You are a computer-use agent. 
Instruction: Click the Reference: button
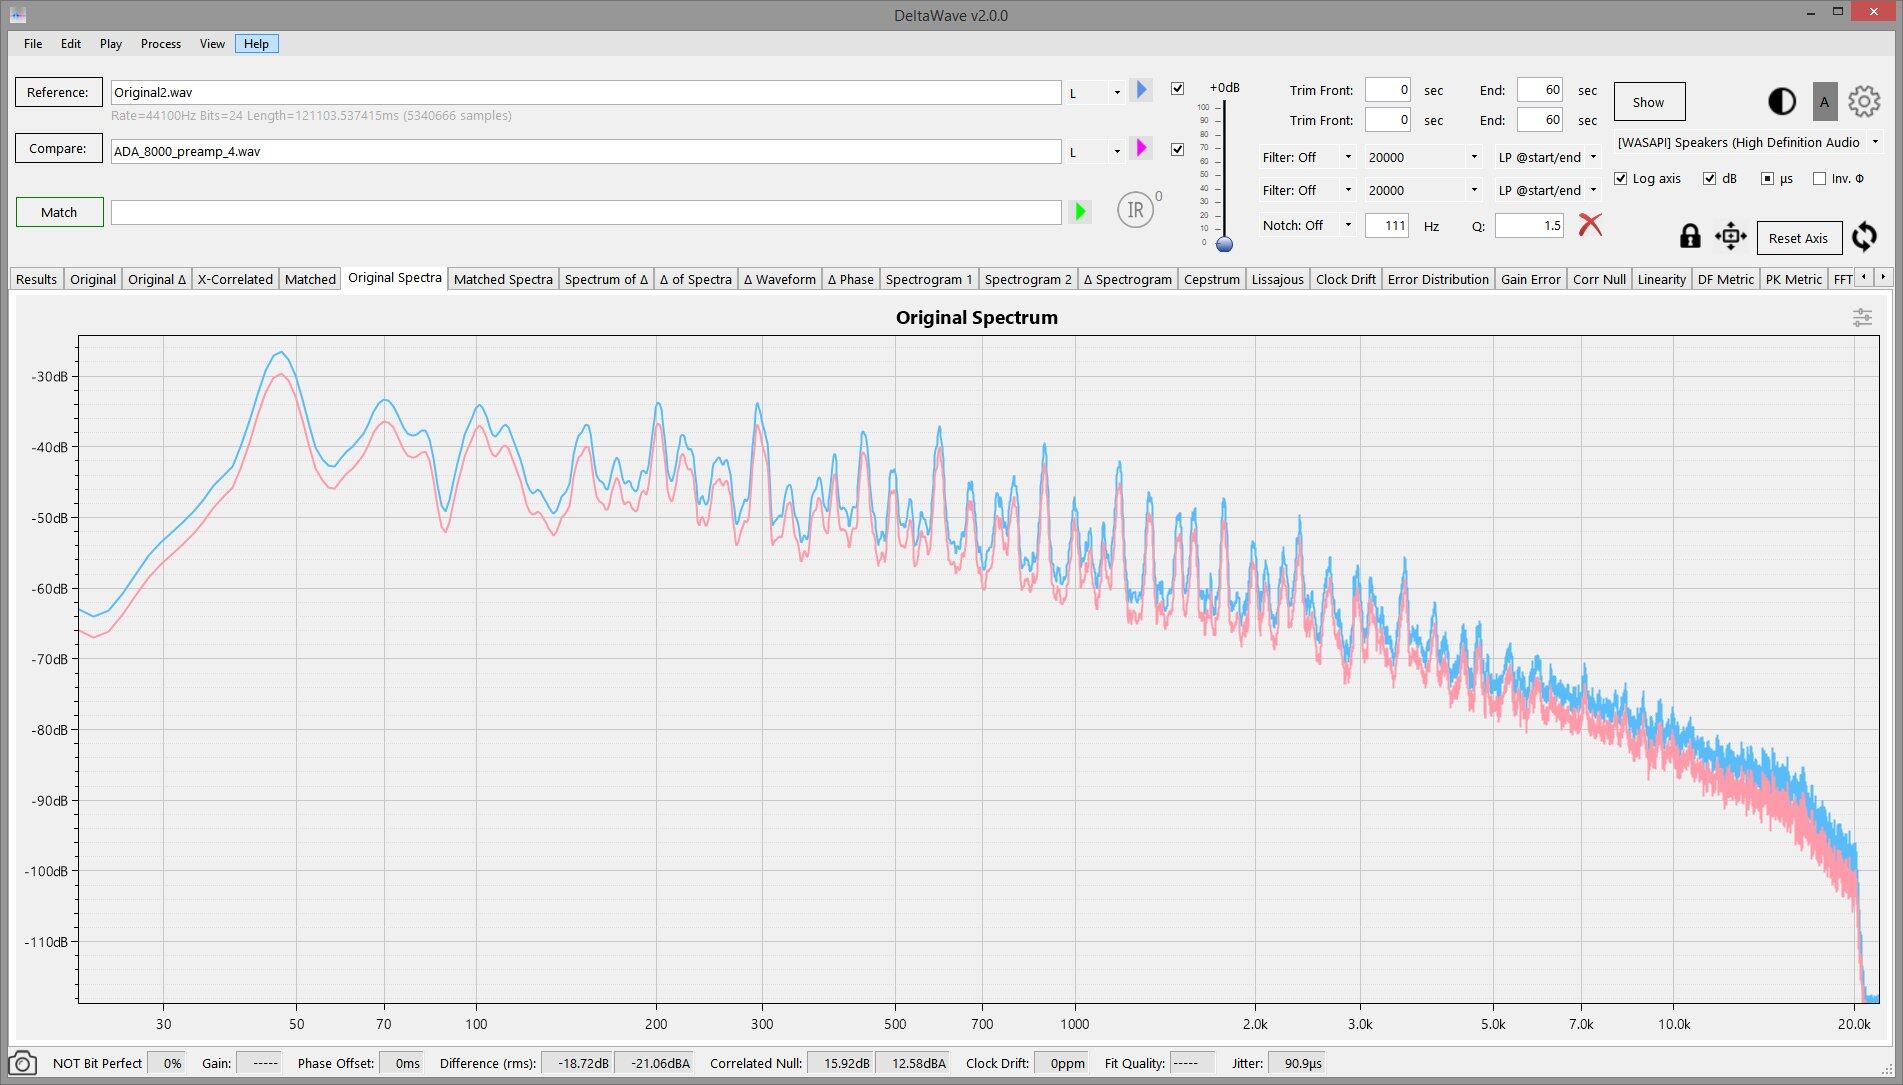58,92
